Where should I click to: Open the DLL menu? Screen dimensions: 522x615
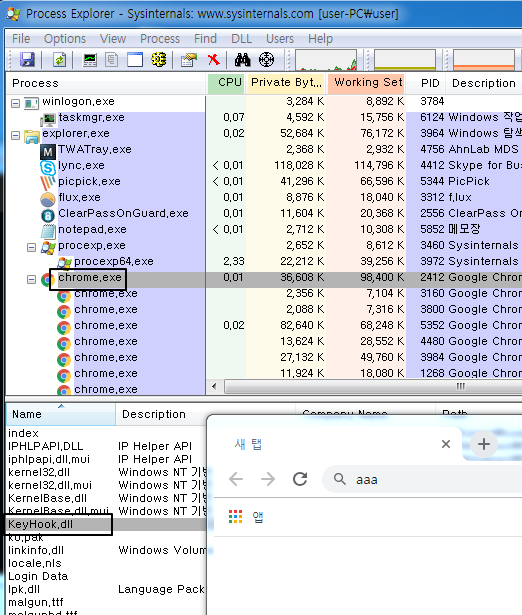point(241,38)
